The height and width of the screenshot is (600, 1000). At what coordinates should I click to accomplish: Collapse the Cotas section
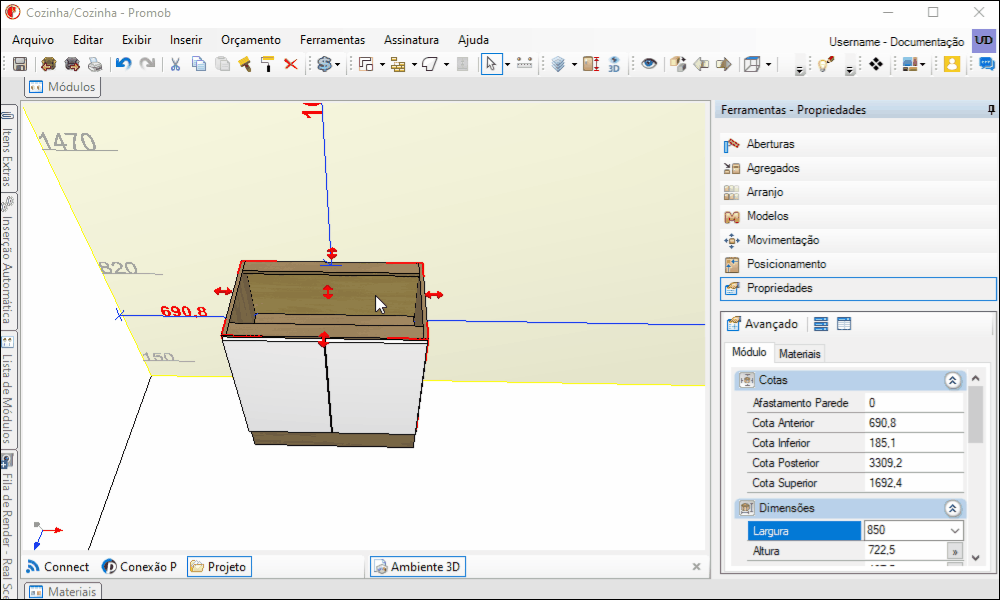952,381
